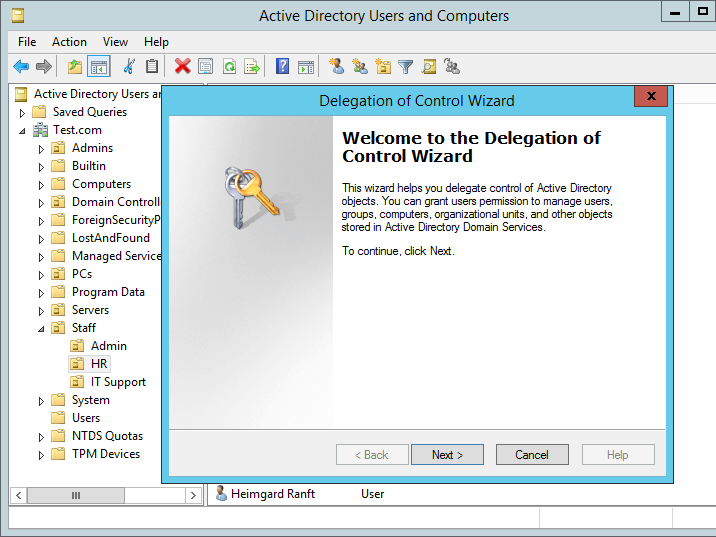Click the Export List toolbar icon

(x=252, y=67)
